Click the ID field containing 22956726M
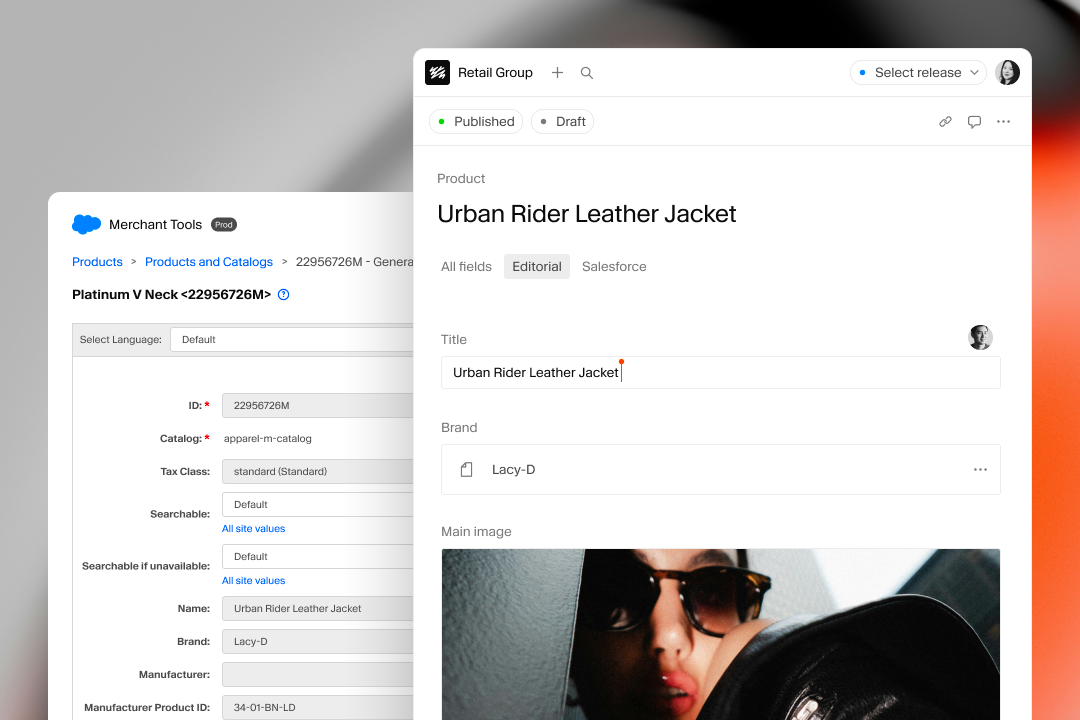This screenshot has height=720, width=1080. [318, 406]
